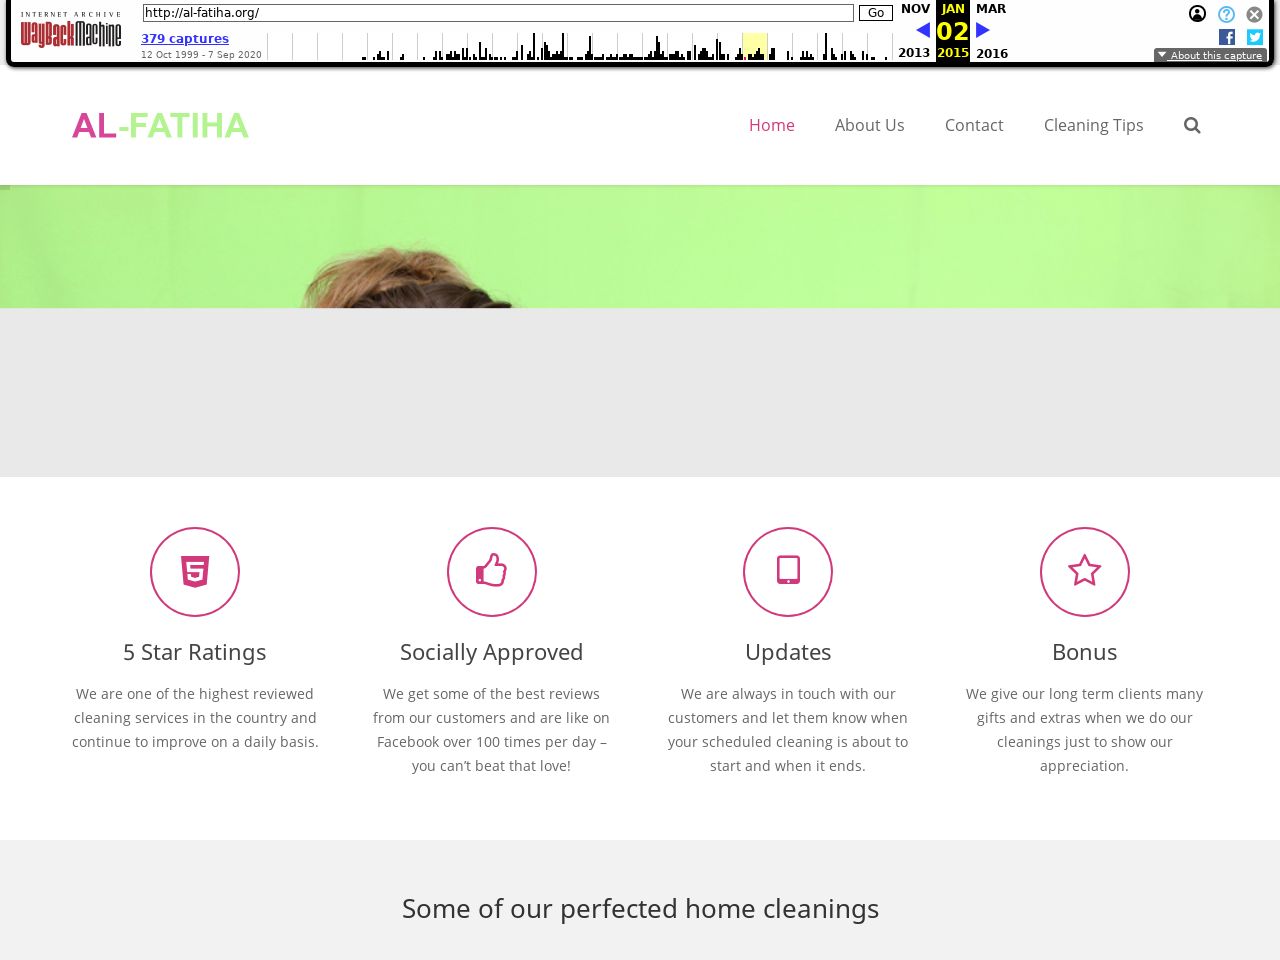Viewport: 1280px width, 960px height.
Task: Share capture via Facebook icon
Action: [1227, 37]
